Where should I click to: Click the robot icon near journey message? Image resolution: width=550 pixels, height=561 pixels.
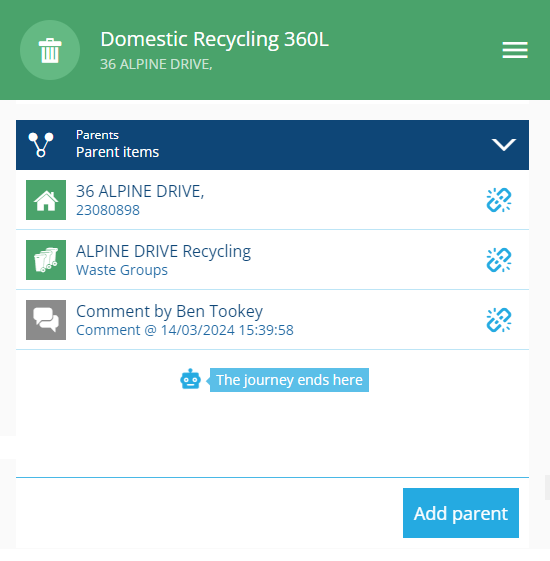tap(190, 379)
